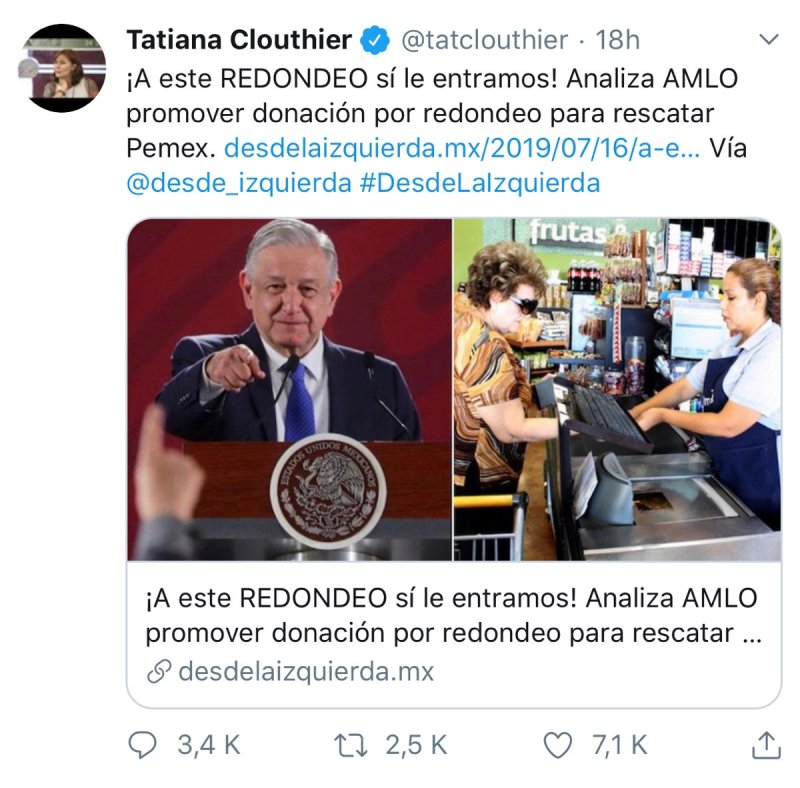The image size is (800, 788).
Task: View the 7,1 K likes count
Action: tap(620, 745)
